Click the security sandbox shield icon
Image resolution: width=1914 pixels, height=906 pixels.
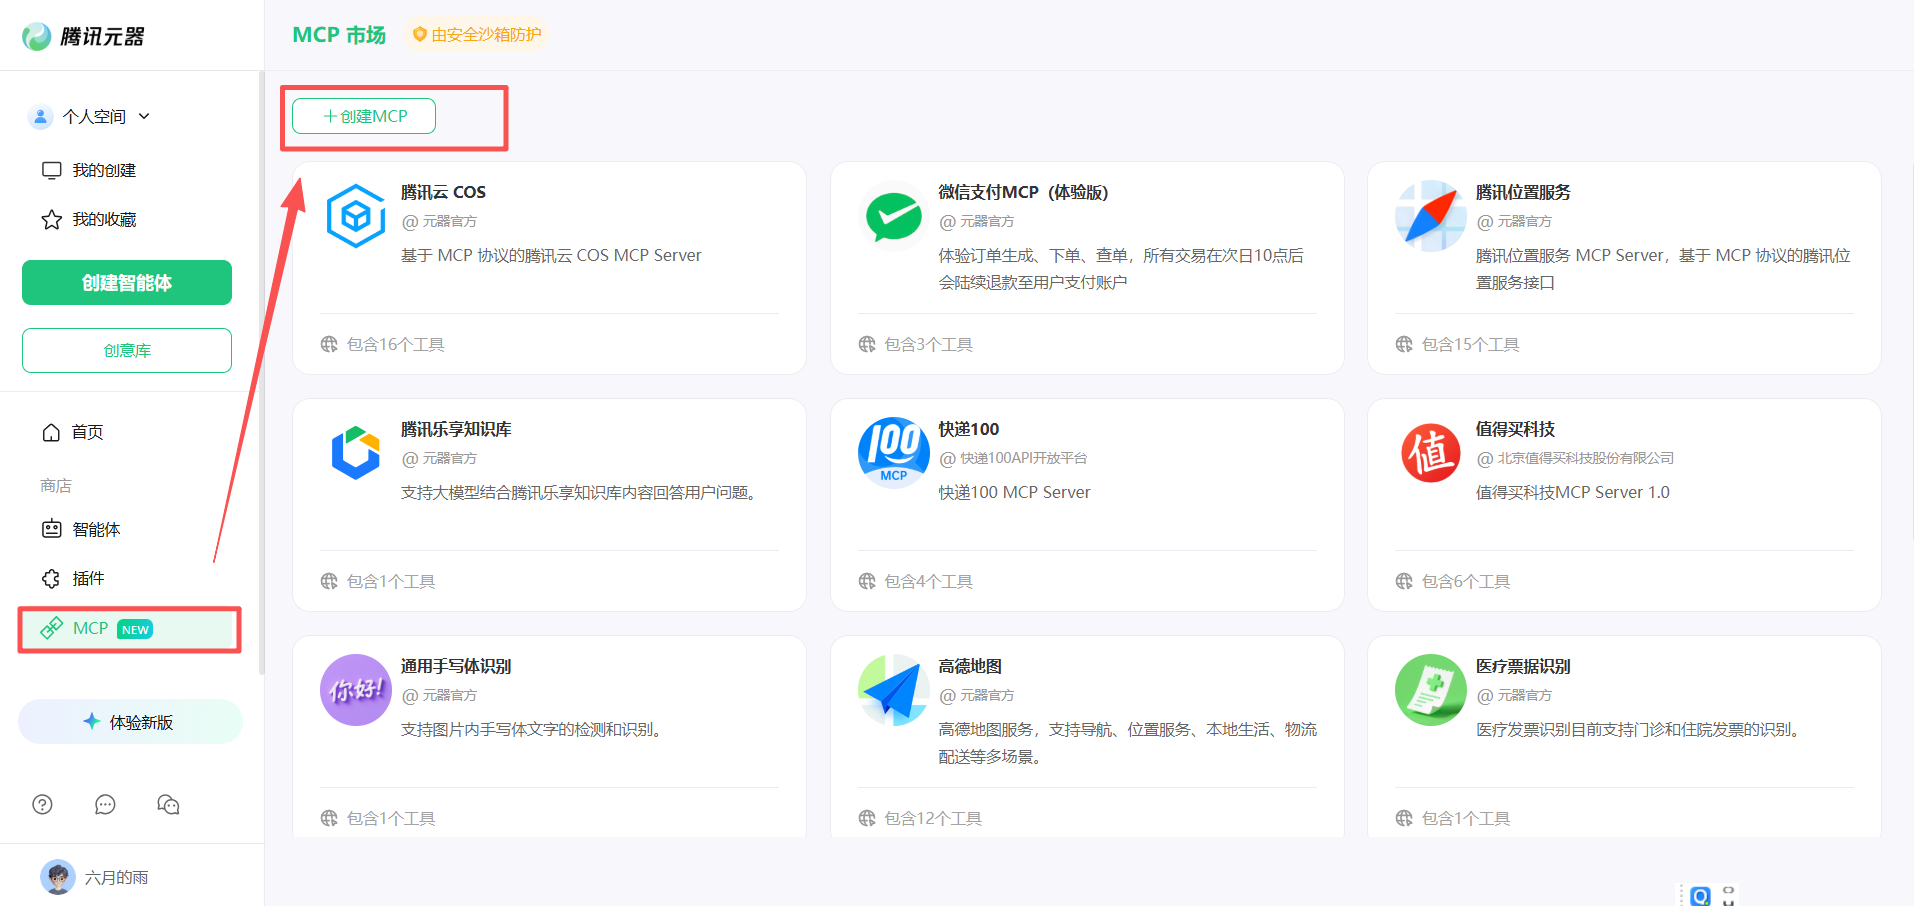420,34
